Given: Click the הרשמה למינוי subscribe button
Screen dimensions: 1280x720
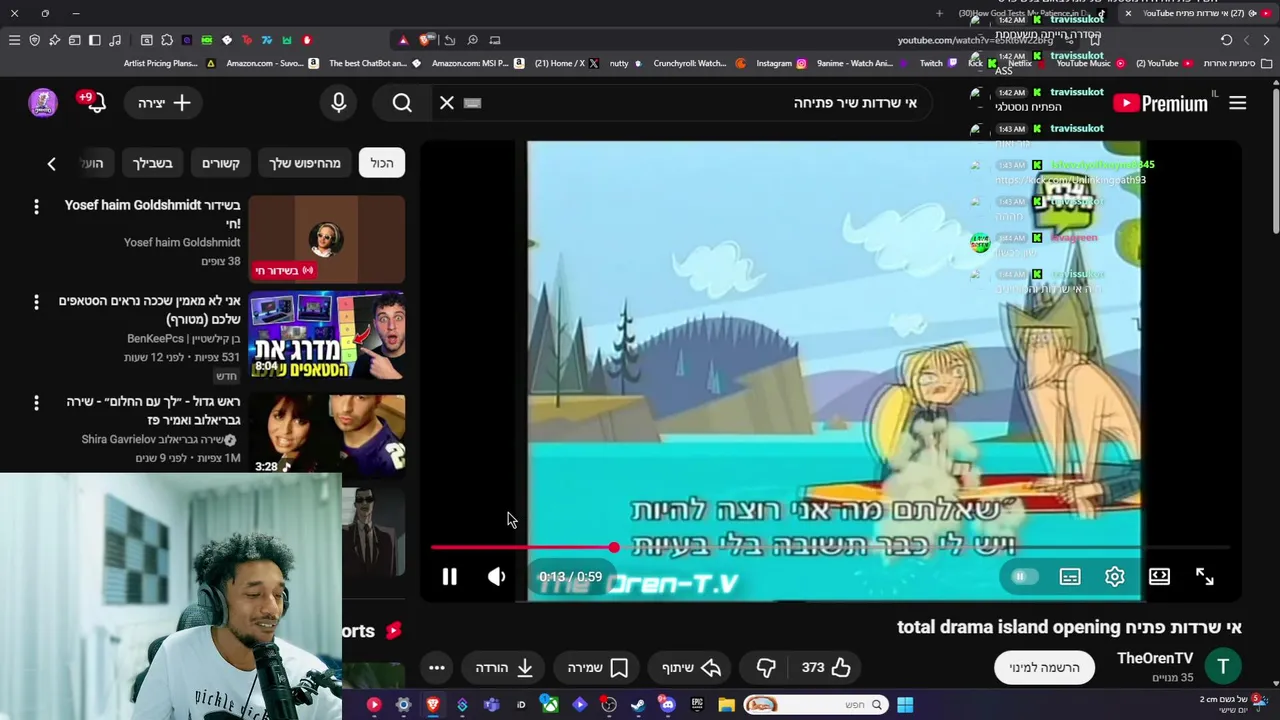Looking at the screenshot, I should point(1044,667).
